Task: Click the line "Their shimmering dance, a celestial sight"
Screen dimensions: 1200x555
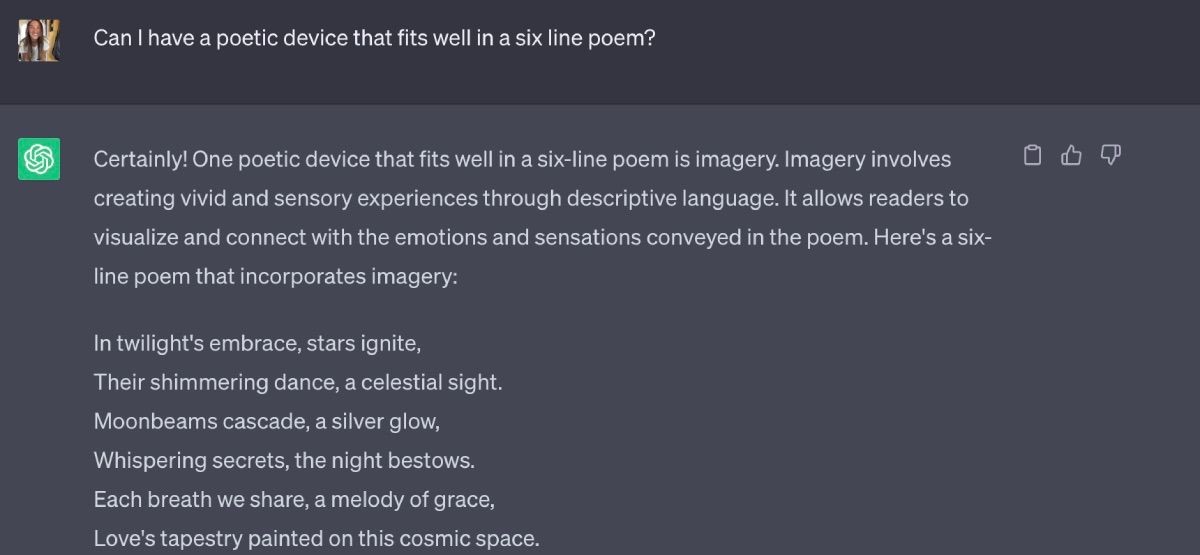Action: (x=298, y=382)
